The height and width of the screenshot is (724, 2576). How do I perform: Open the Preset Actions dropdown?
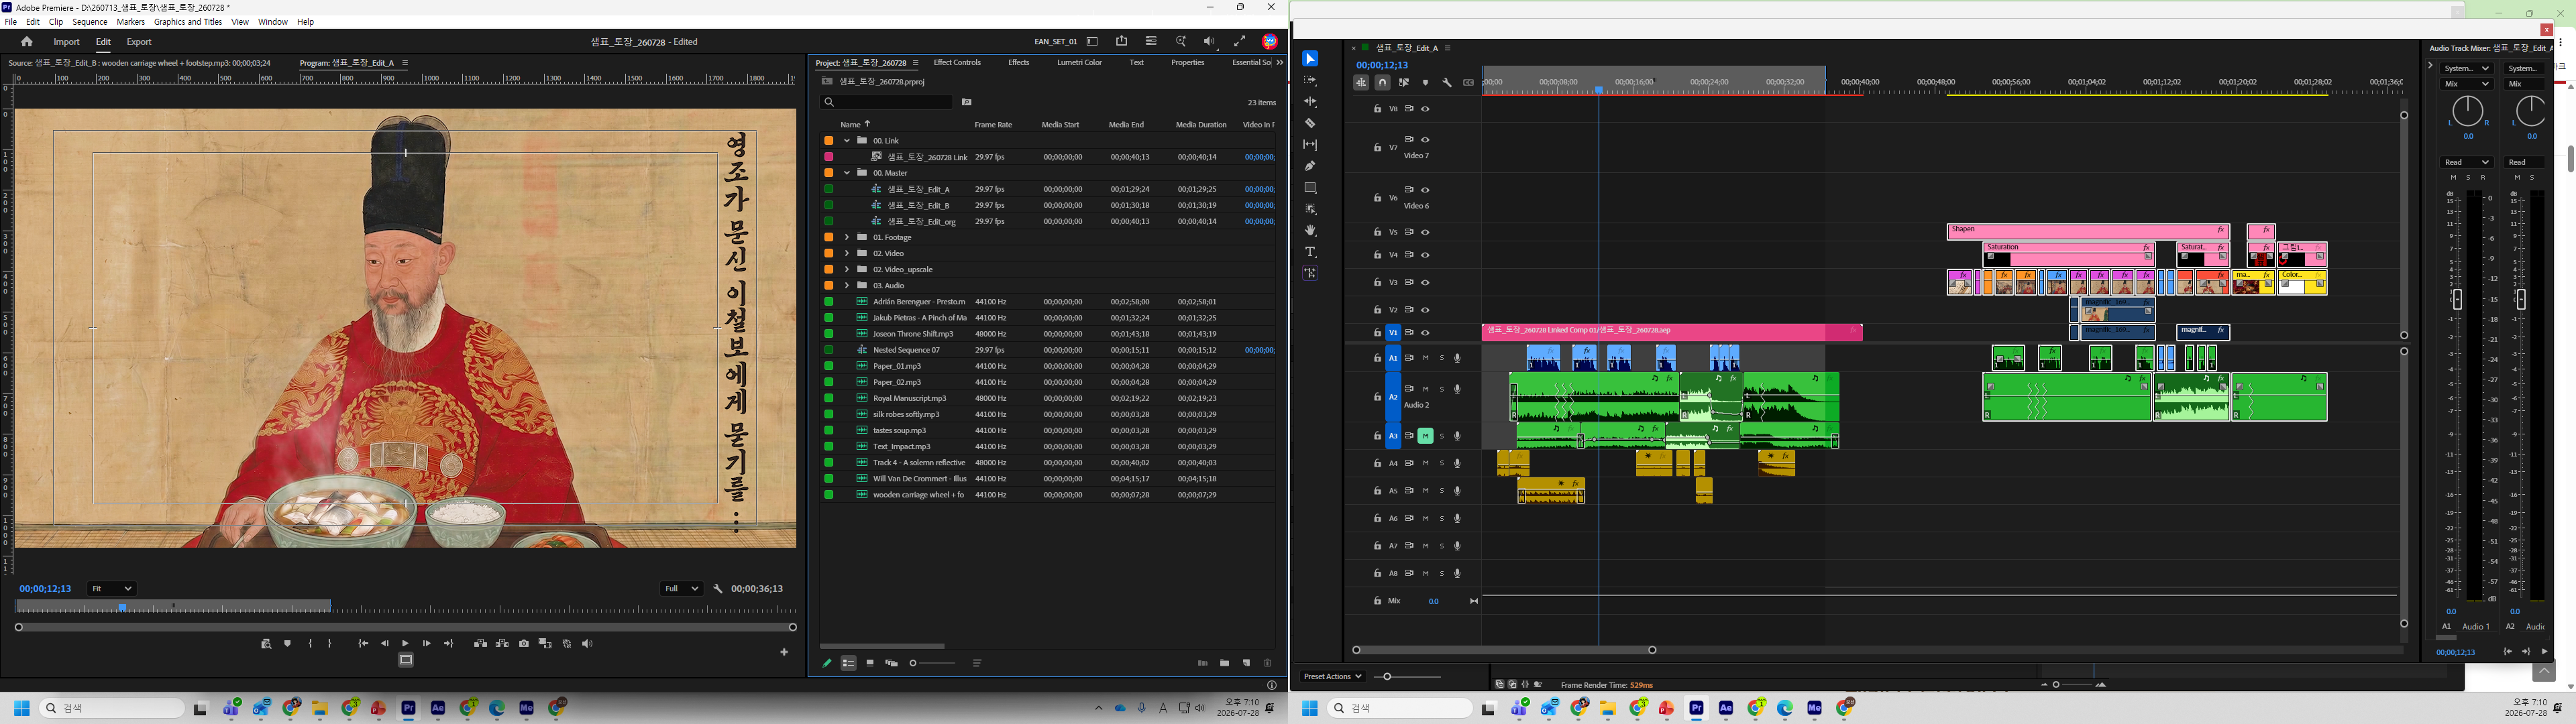(x=1333, y=677)
